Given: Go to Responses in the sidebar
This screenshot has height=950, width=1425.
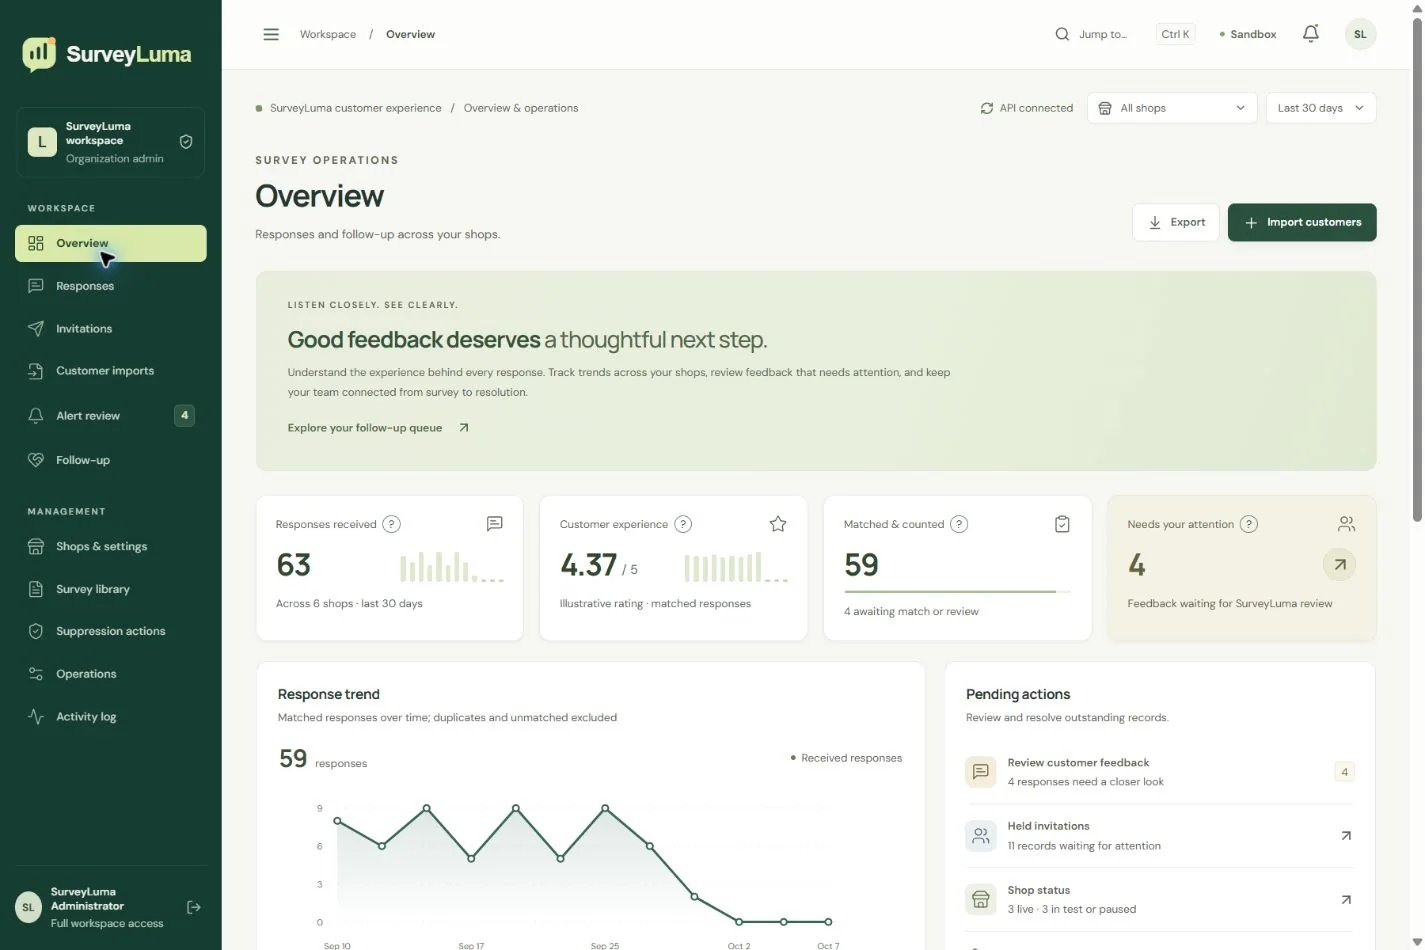Looking at the screenshot, I should point(110,286).
